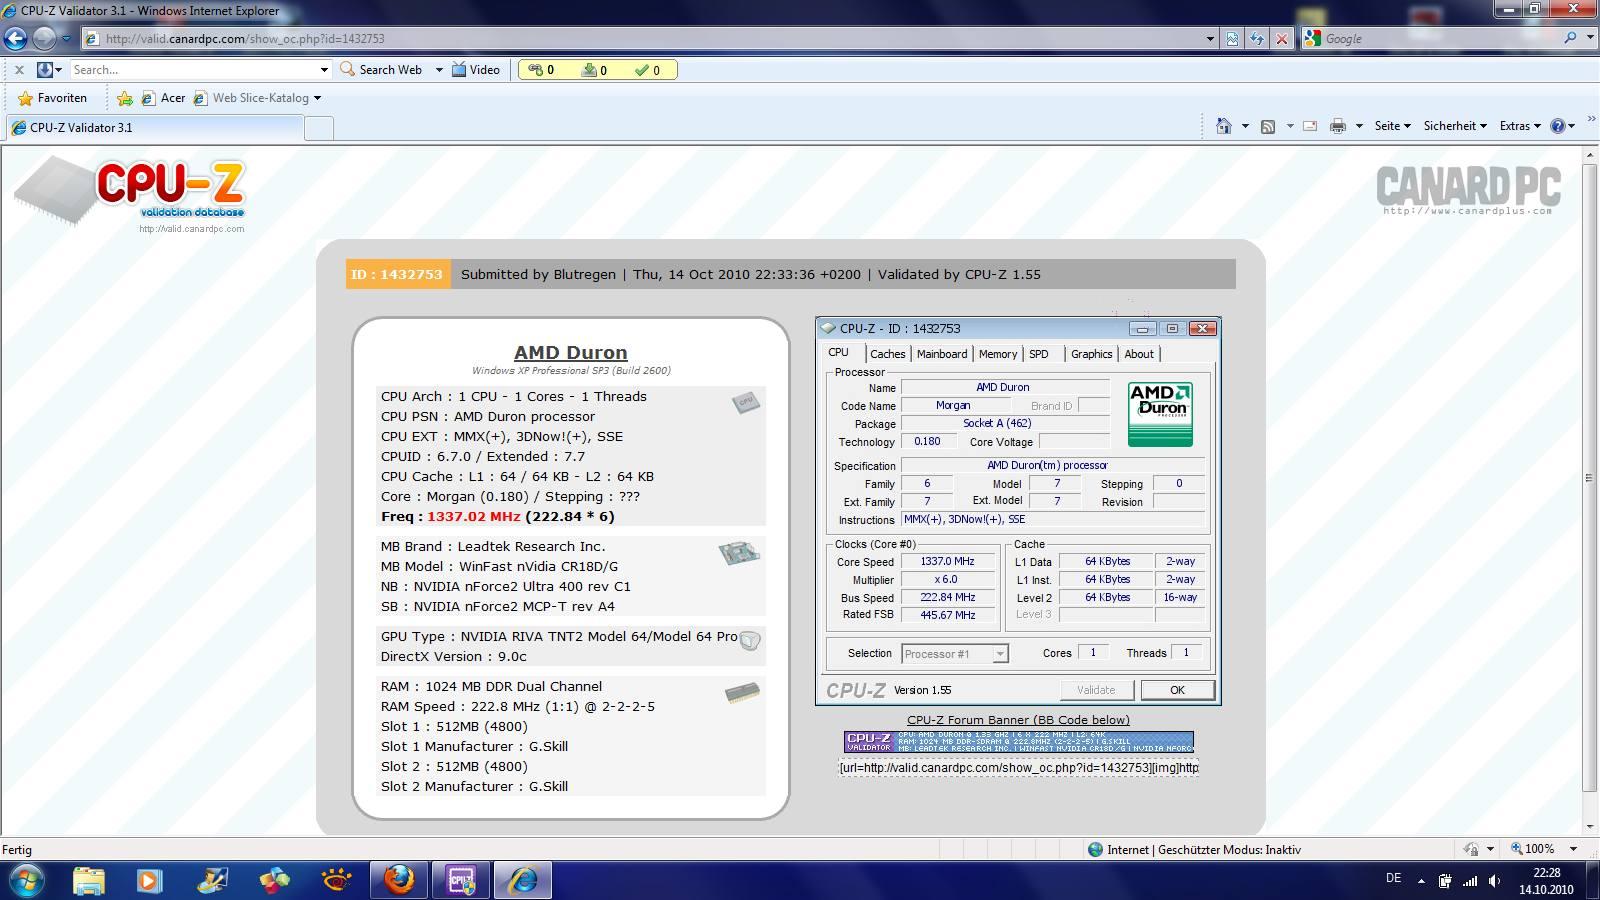The height and width of the screenshot is (900, 1600).
Task: Open CPU-Z application from the taskbar
Action: coord(460,880)
